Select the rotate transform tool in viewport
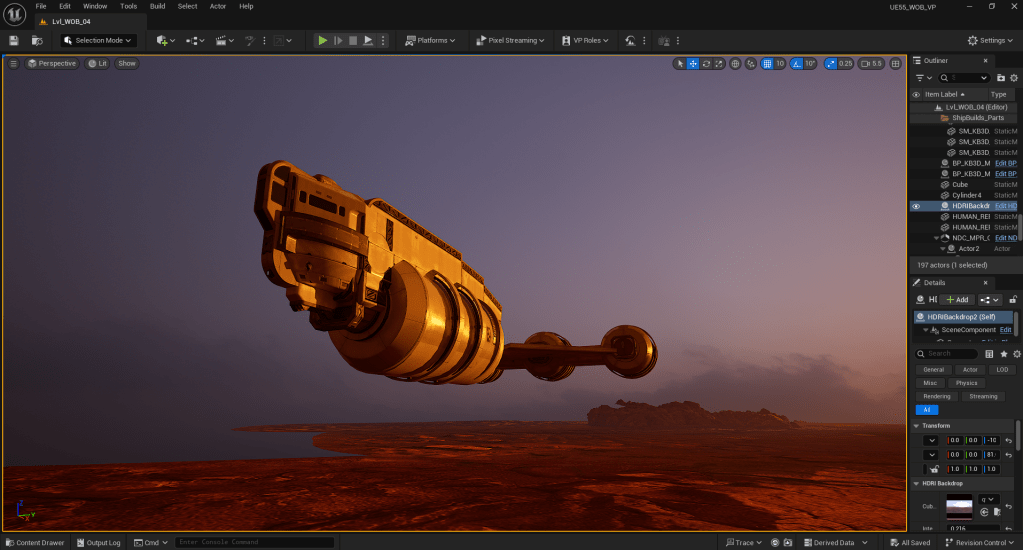This screenshot has height=550, width=1023. pyautogui.click(x=706, y=63)
